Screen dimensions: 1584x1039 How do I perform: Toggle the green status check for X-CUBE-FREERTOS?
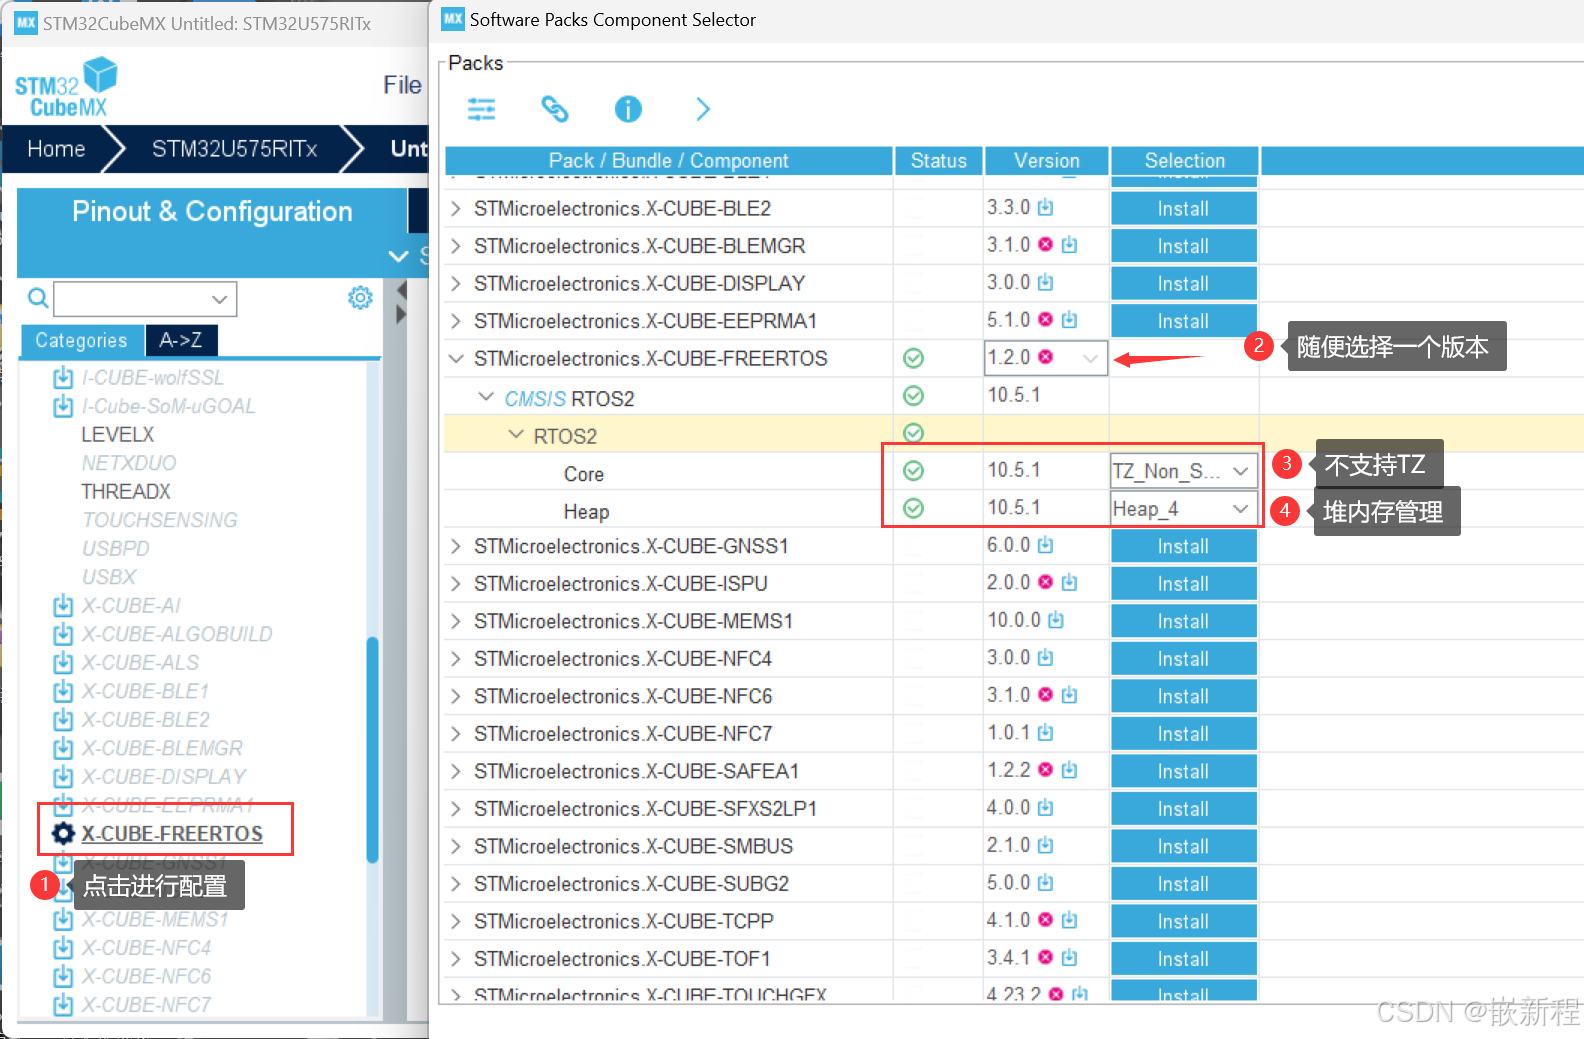tap(913, 358)
